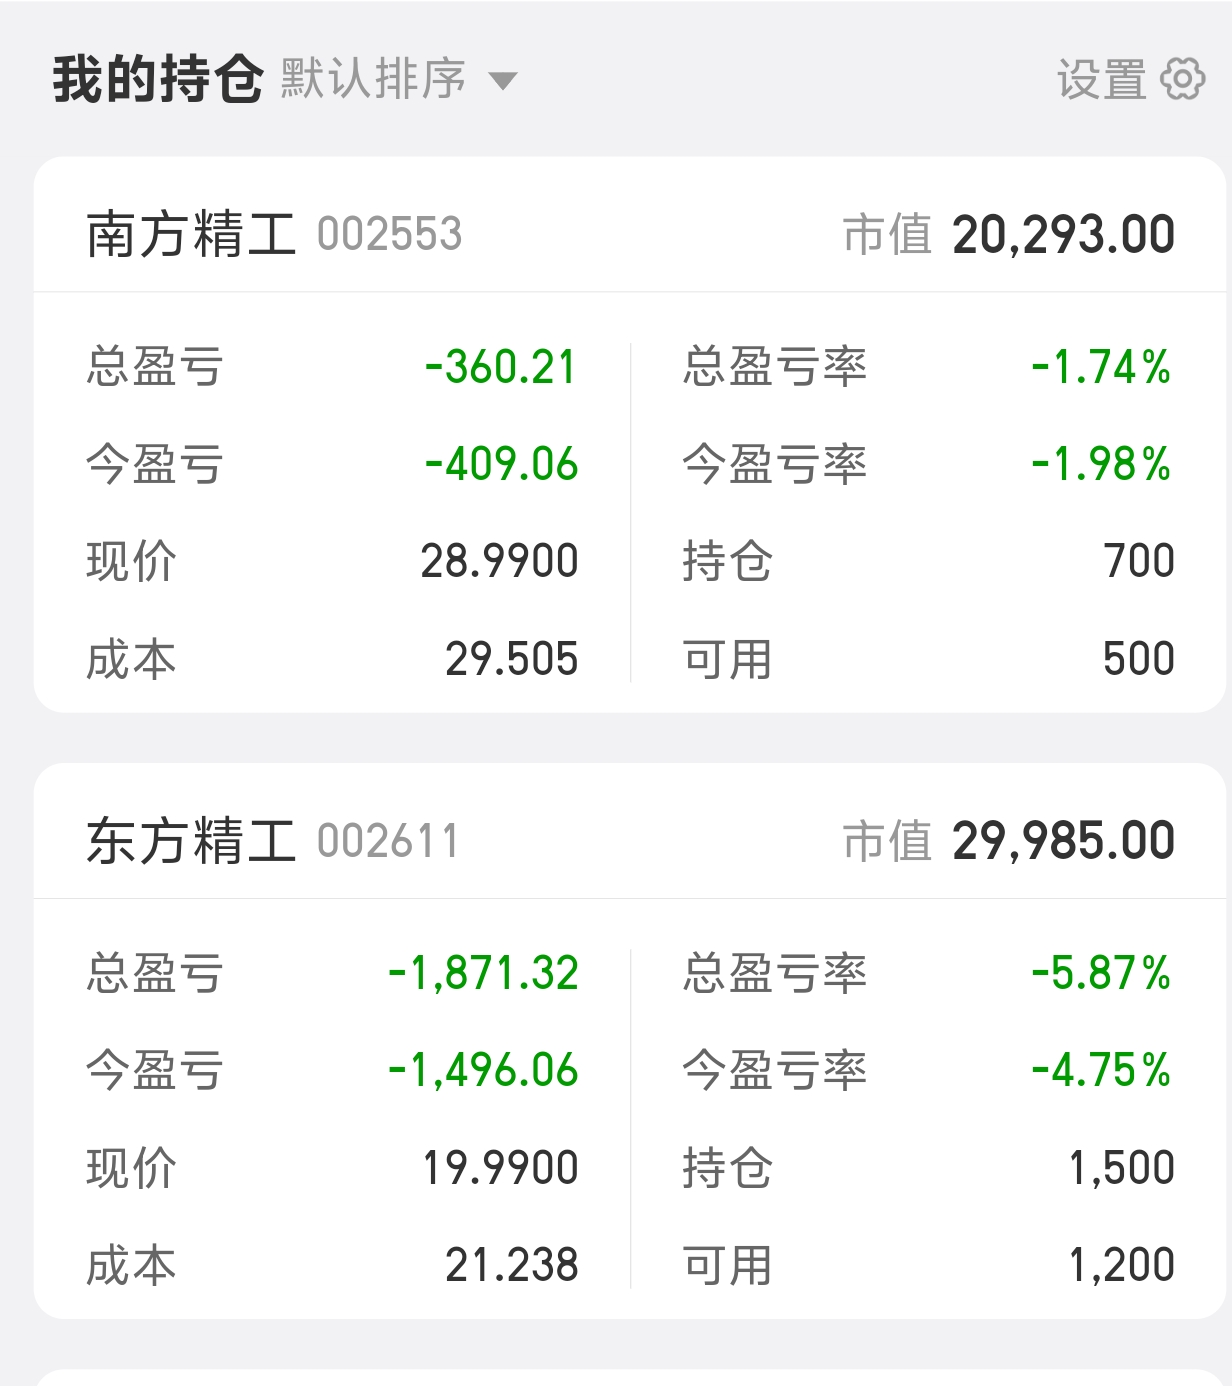Click the 设置 settings text
Image resolution: width=1232 pixels, height=1386 pixels.
pyautogui.click(x=1101, y=79)
